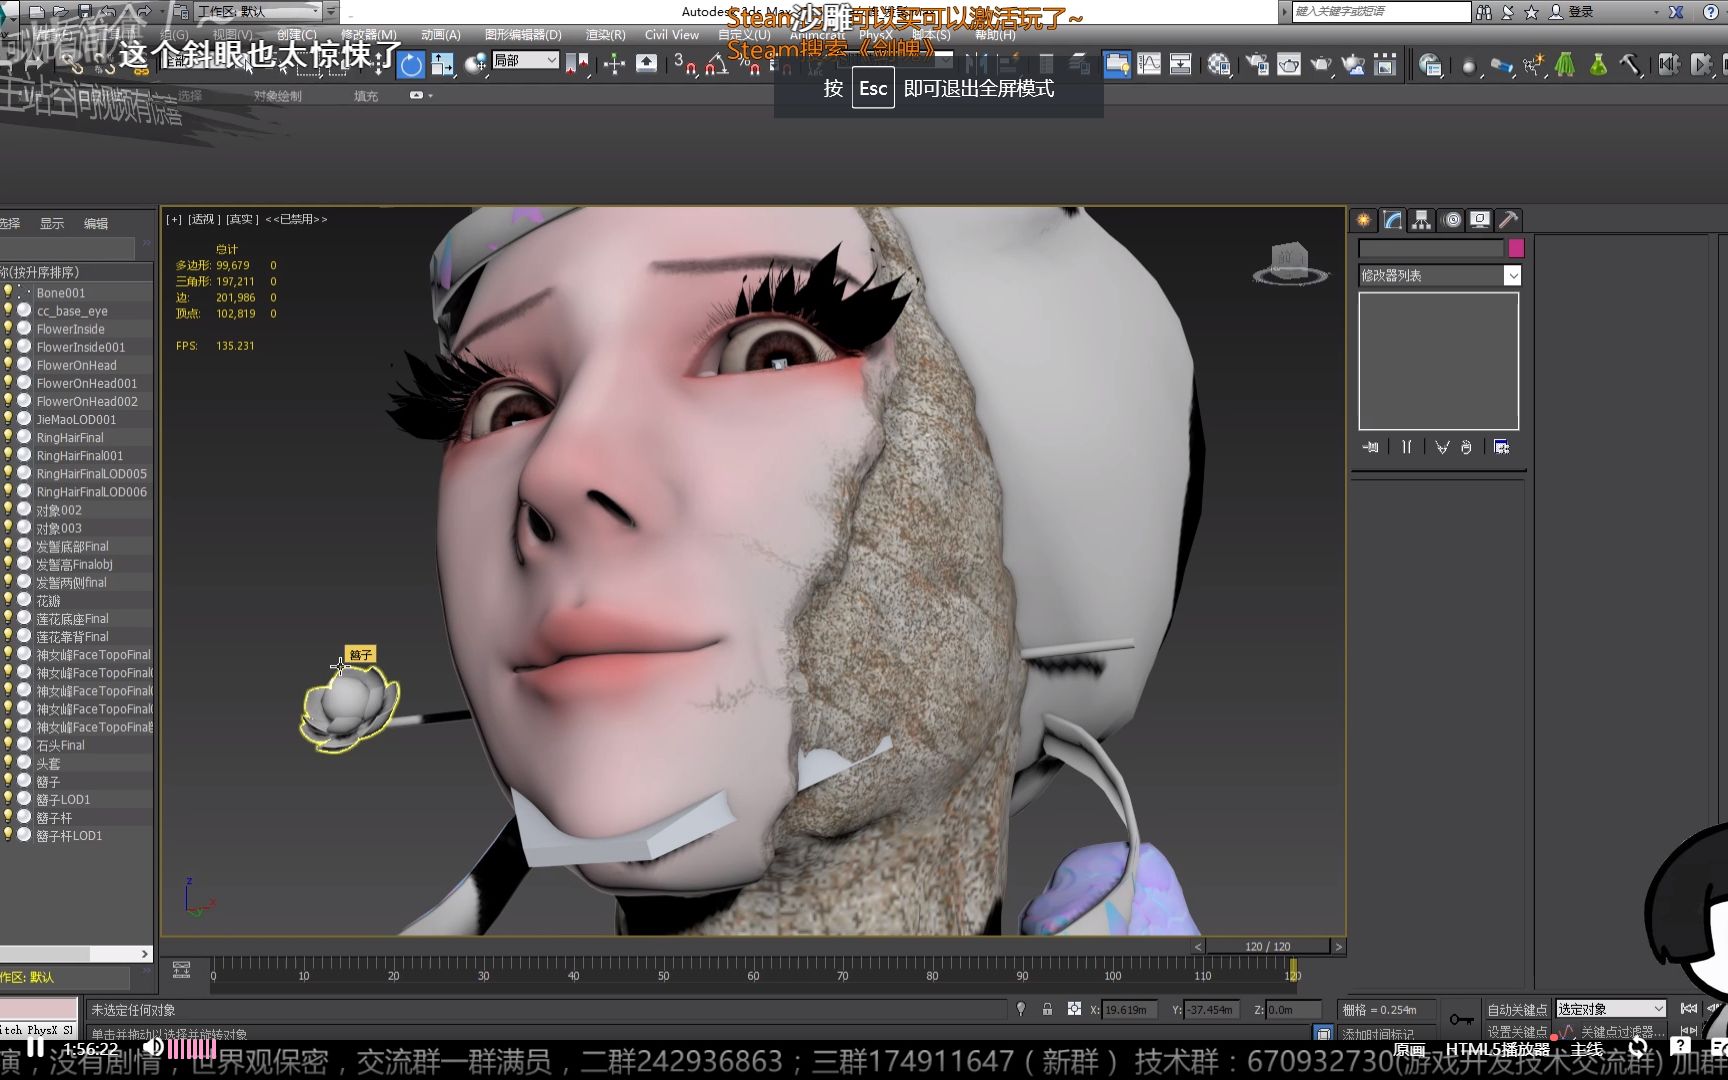Click the Isolate Selection lightbulb icon
Screen dimensions: 1728x1080
click(1021, 1010)
